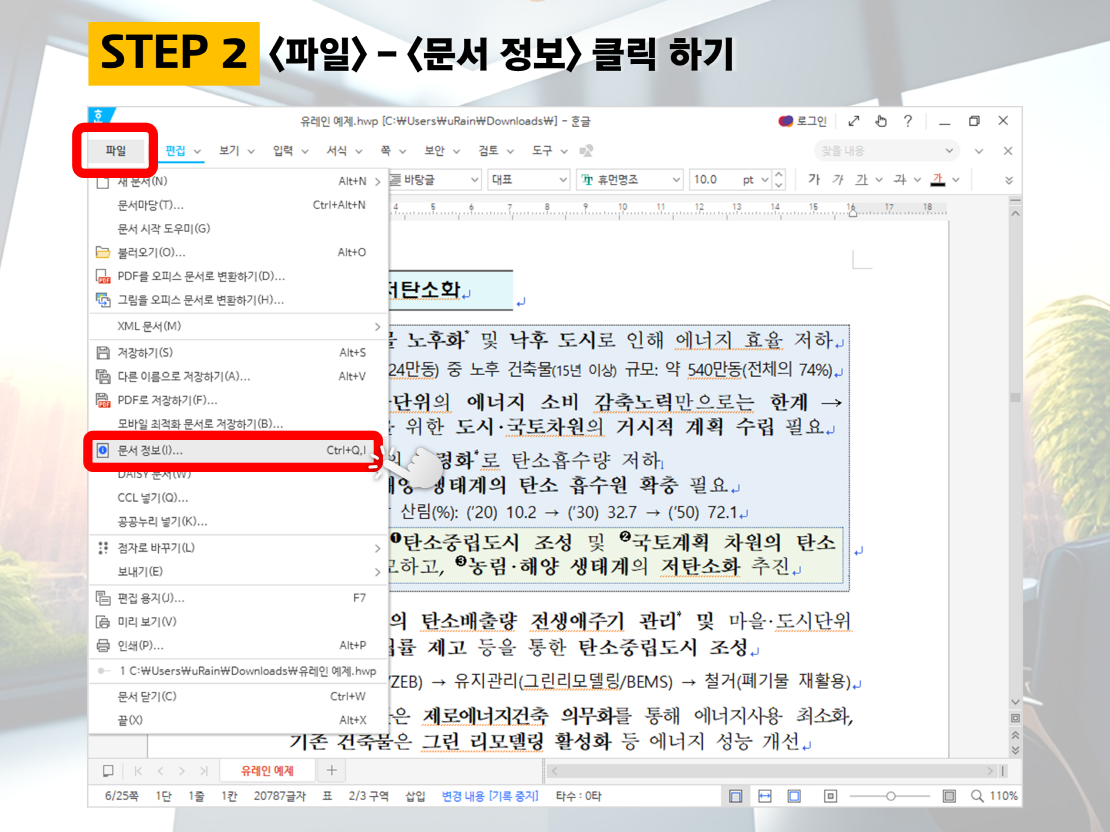The height and width of the screenshot is (832, 1110).
Task: Click the 인쇄 printer icon
Action: tap(103, 646)
